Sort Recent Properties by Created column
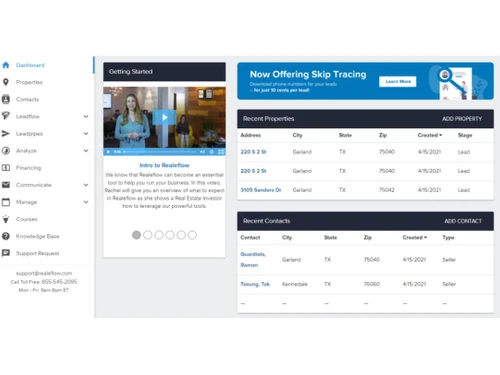This screenshot has height=375, width=500. [430, 135]
